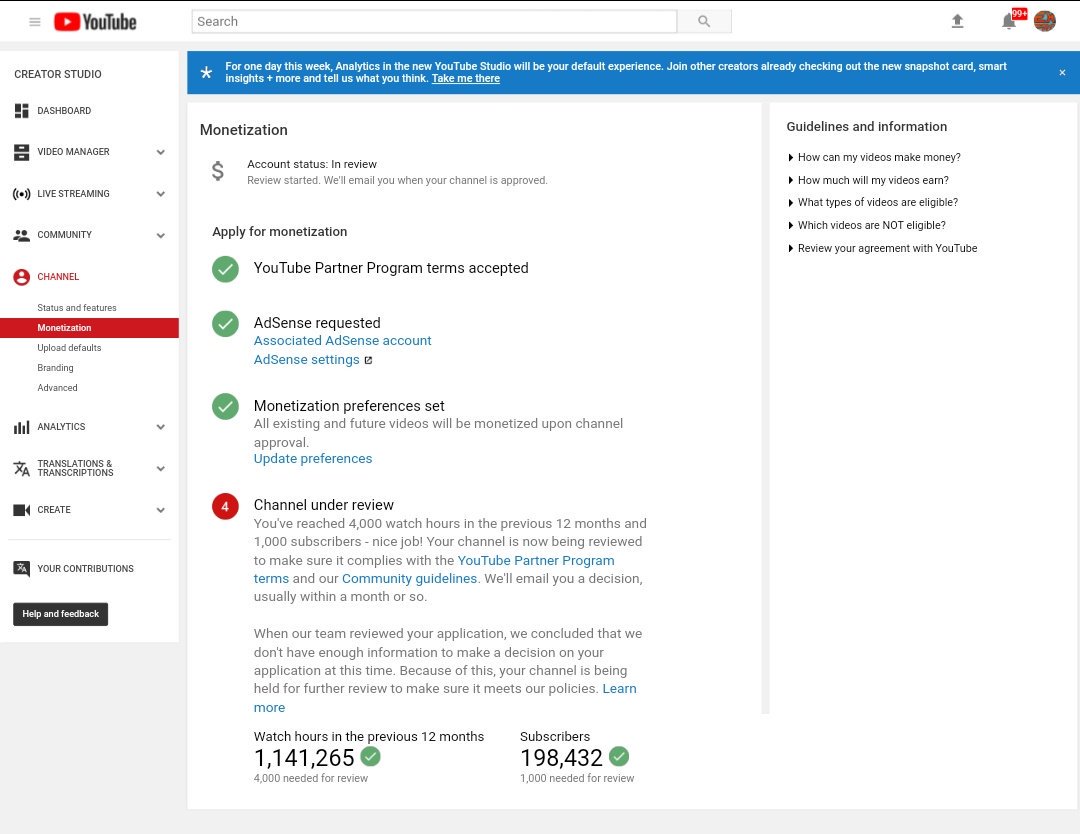Image resolution: width=1080 pixels, height=834 pixels.
Task: Click the dollar sign account status icon
Action: pos(218,171)
